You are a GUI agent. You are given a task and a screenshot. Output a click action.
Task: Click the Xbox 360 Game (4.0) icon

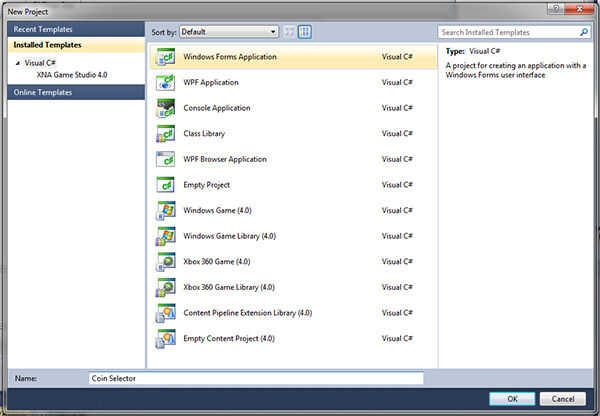[x=166, y=262]
